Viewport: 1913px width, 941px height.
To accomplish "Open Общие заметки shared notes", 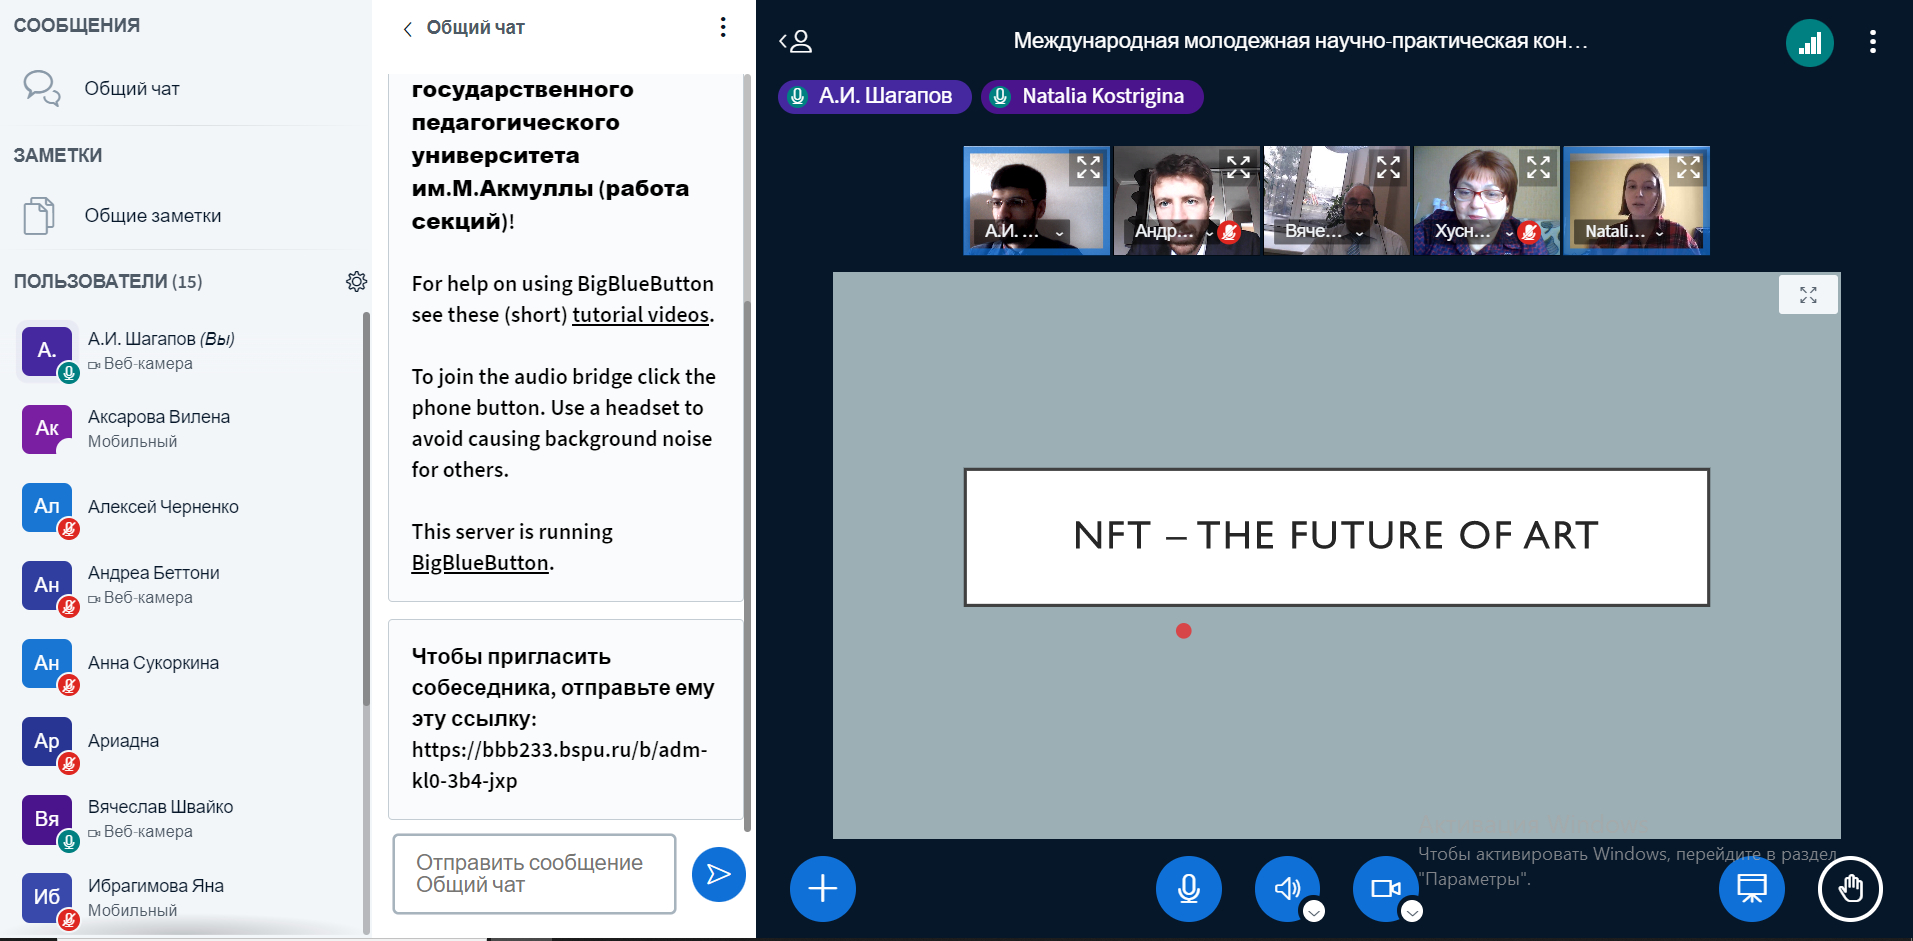I will click(152, 216).
